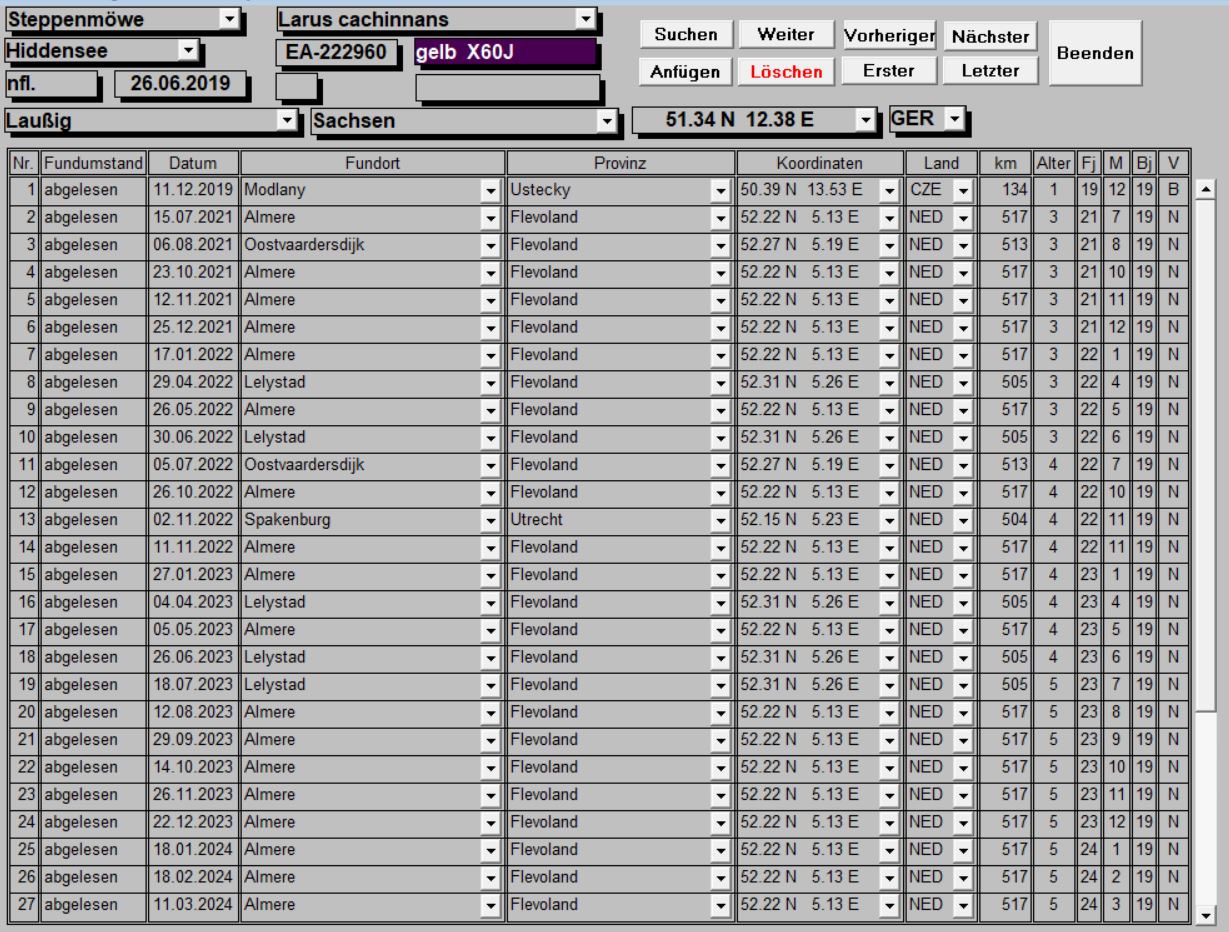Jump to first record with Erster

click(x=889, y=71)
